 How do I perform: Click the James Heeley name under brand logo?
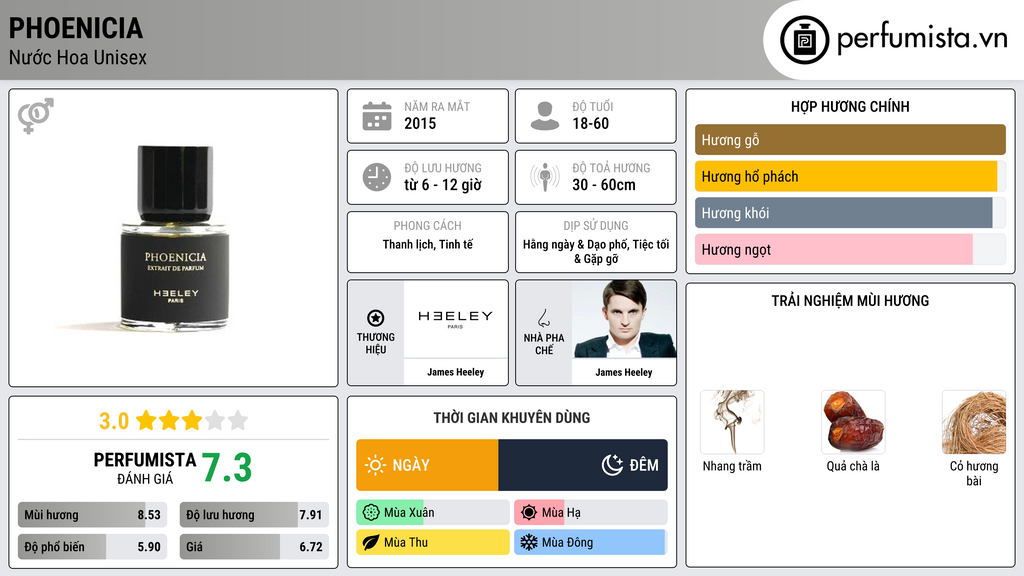455,372
